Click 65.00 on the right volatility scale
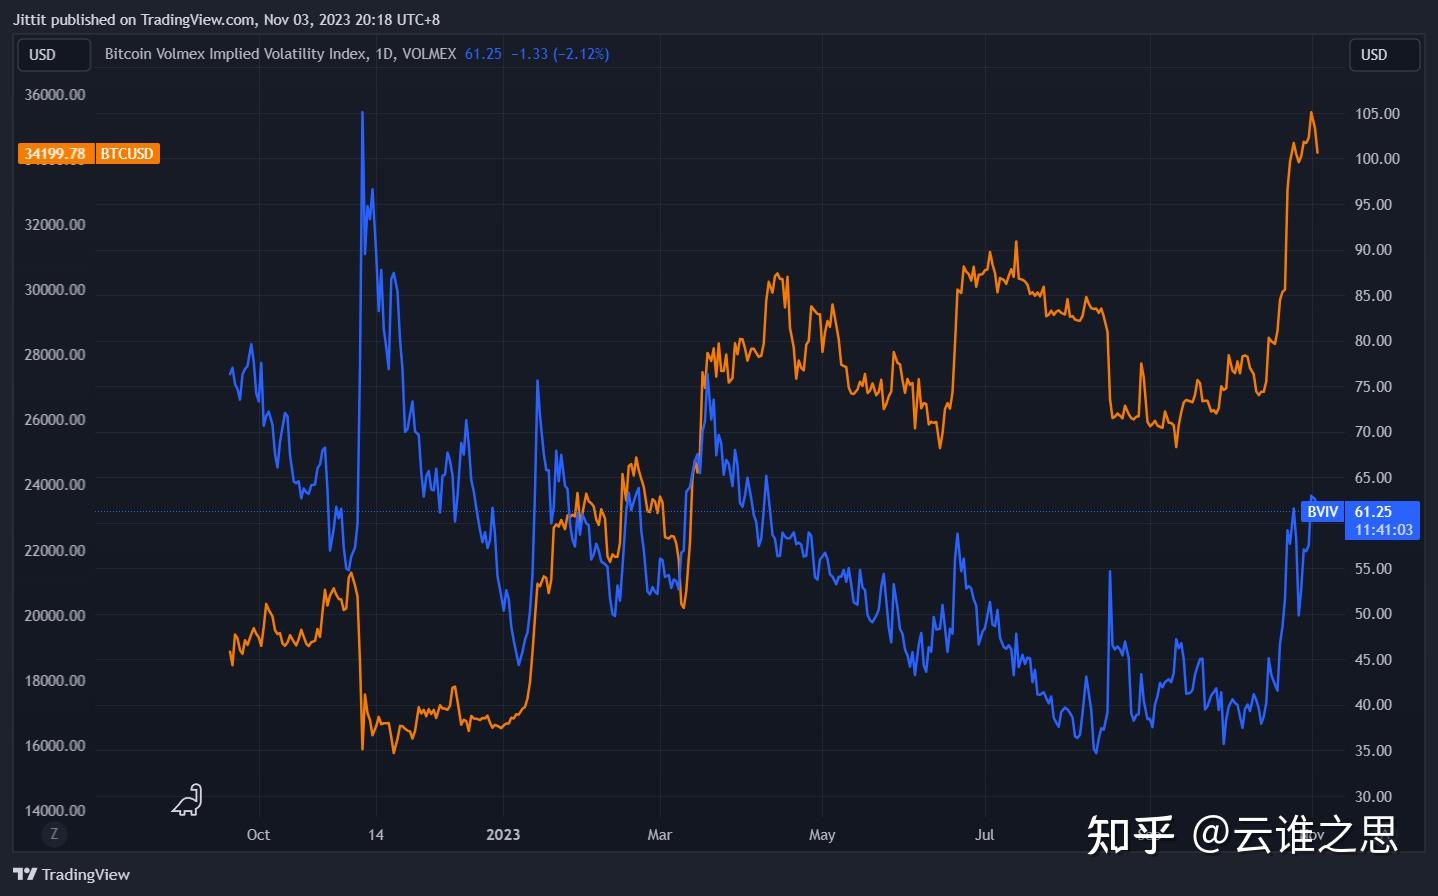 [1373, 477]
